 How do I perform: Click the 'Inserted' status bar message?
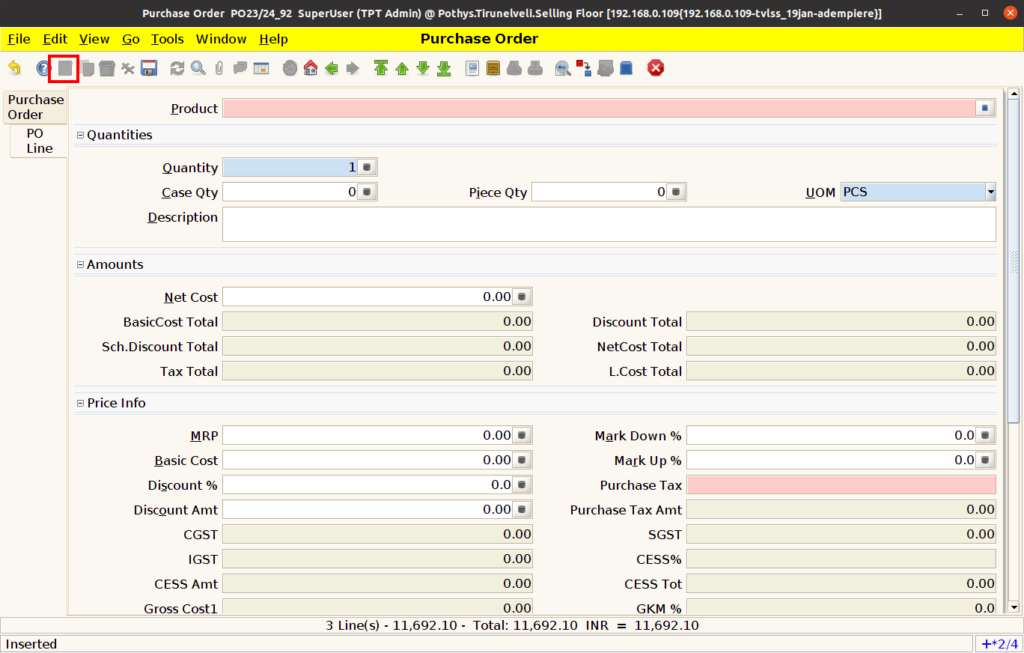click(31, 644)
